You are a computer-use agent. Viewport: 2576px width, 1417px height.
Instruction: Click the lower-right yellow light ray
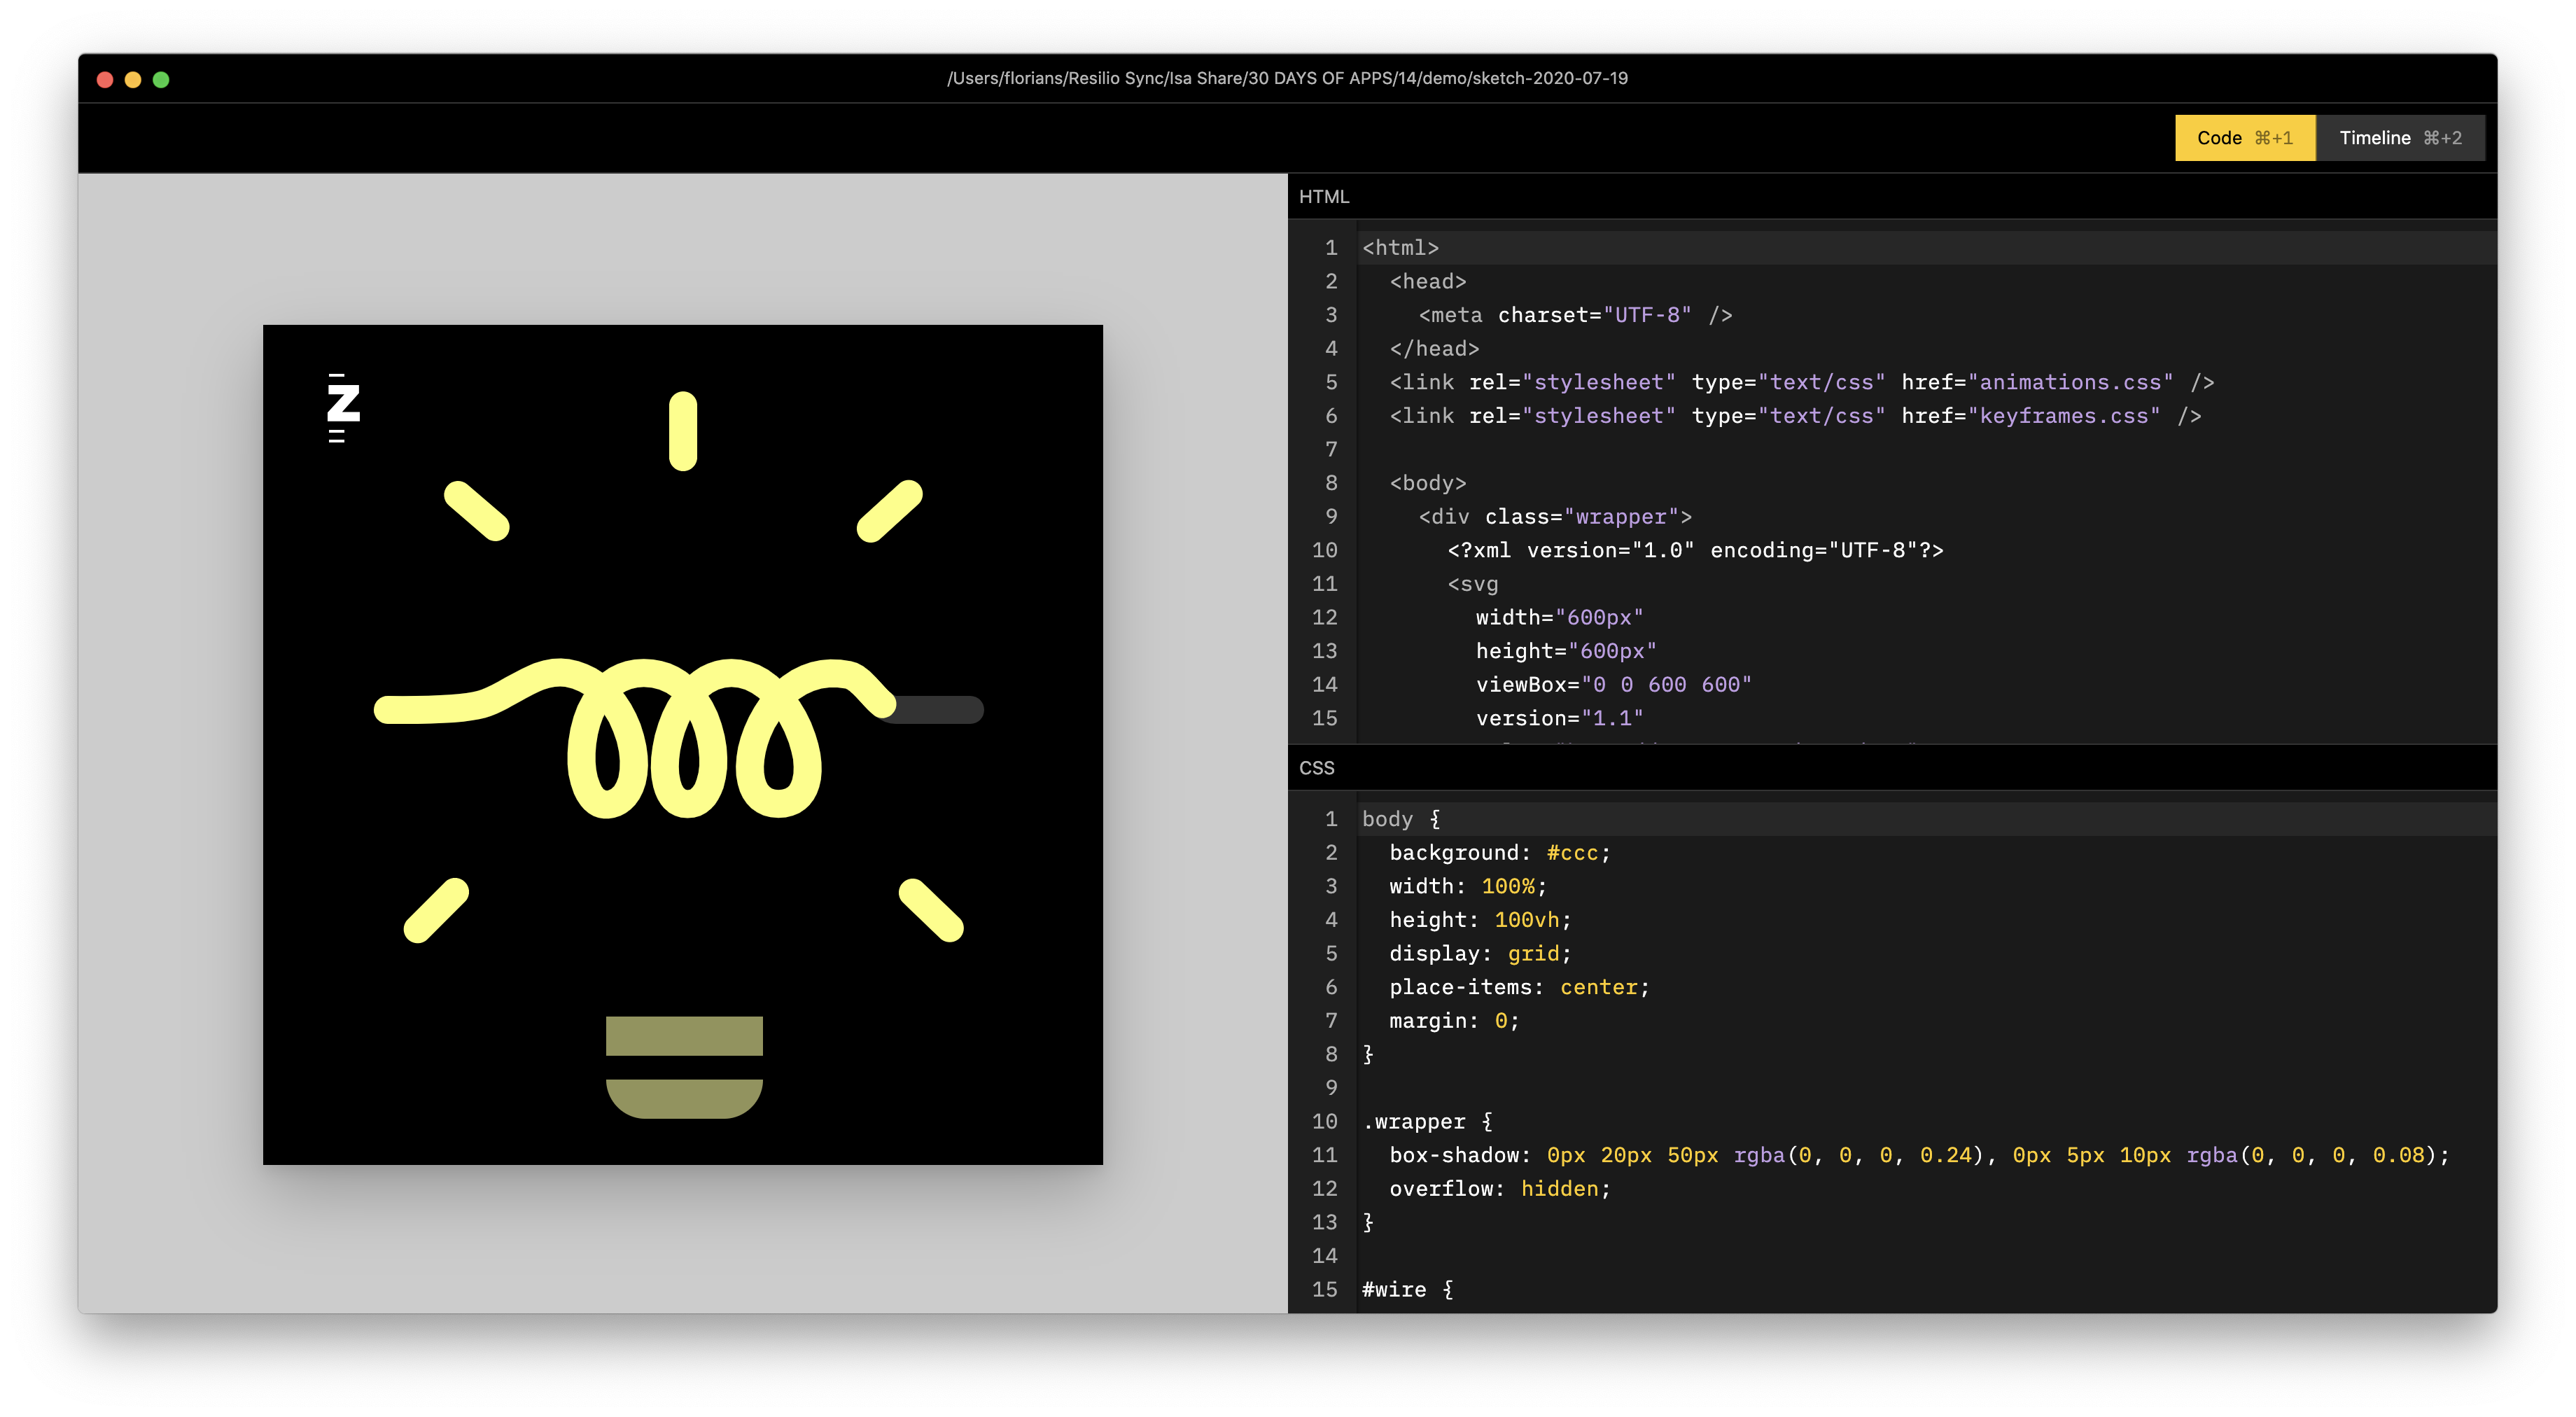[930, 910]
